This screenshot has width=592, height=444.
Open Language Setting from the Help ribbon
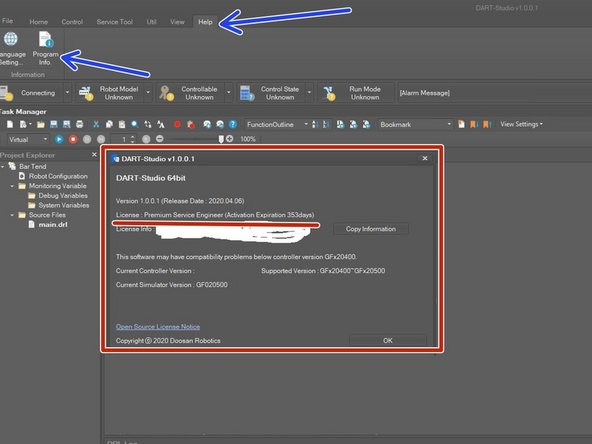click(11, 49)
